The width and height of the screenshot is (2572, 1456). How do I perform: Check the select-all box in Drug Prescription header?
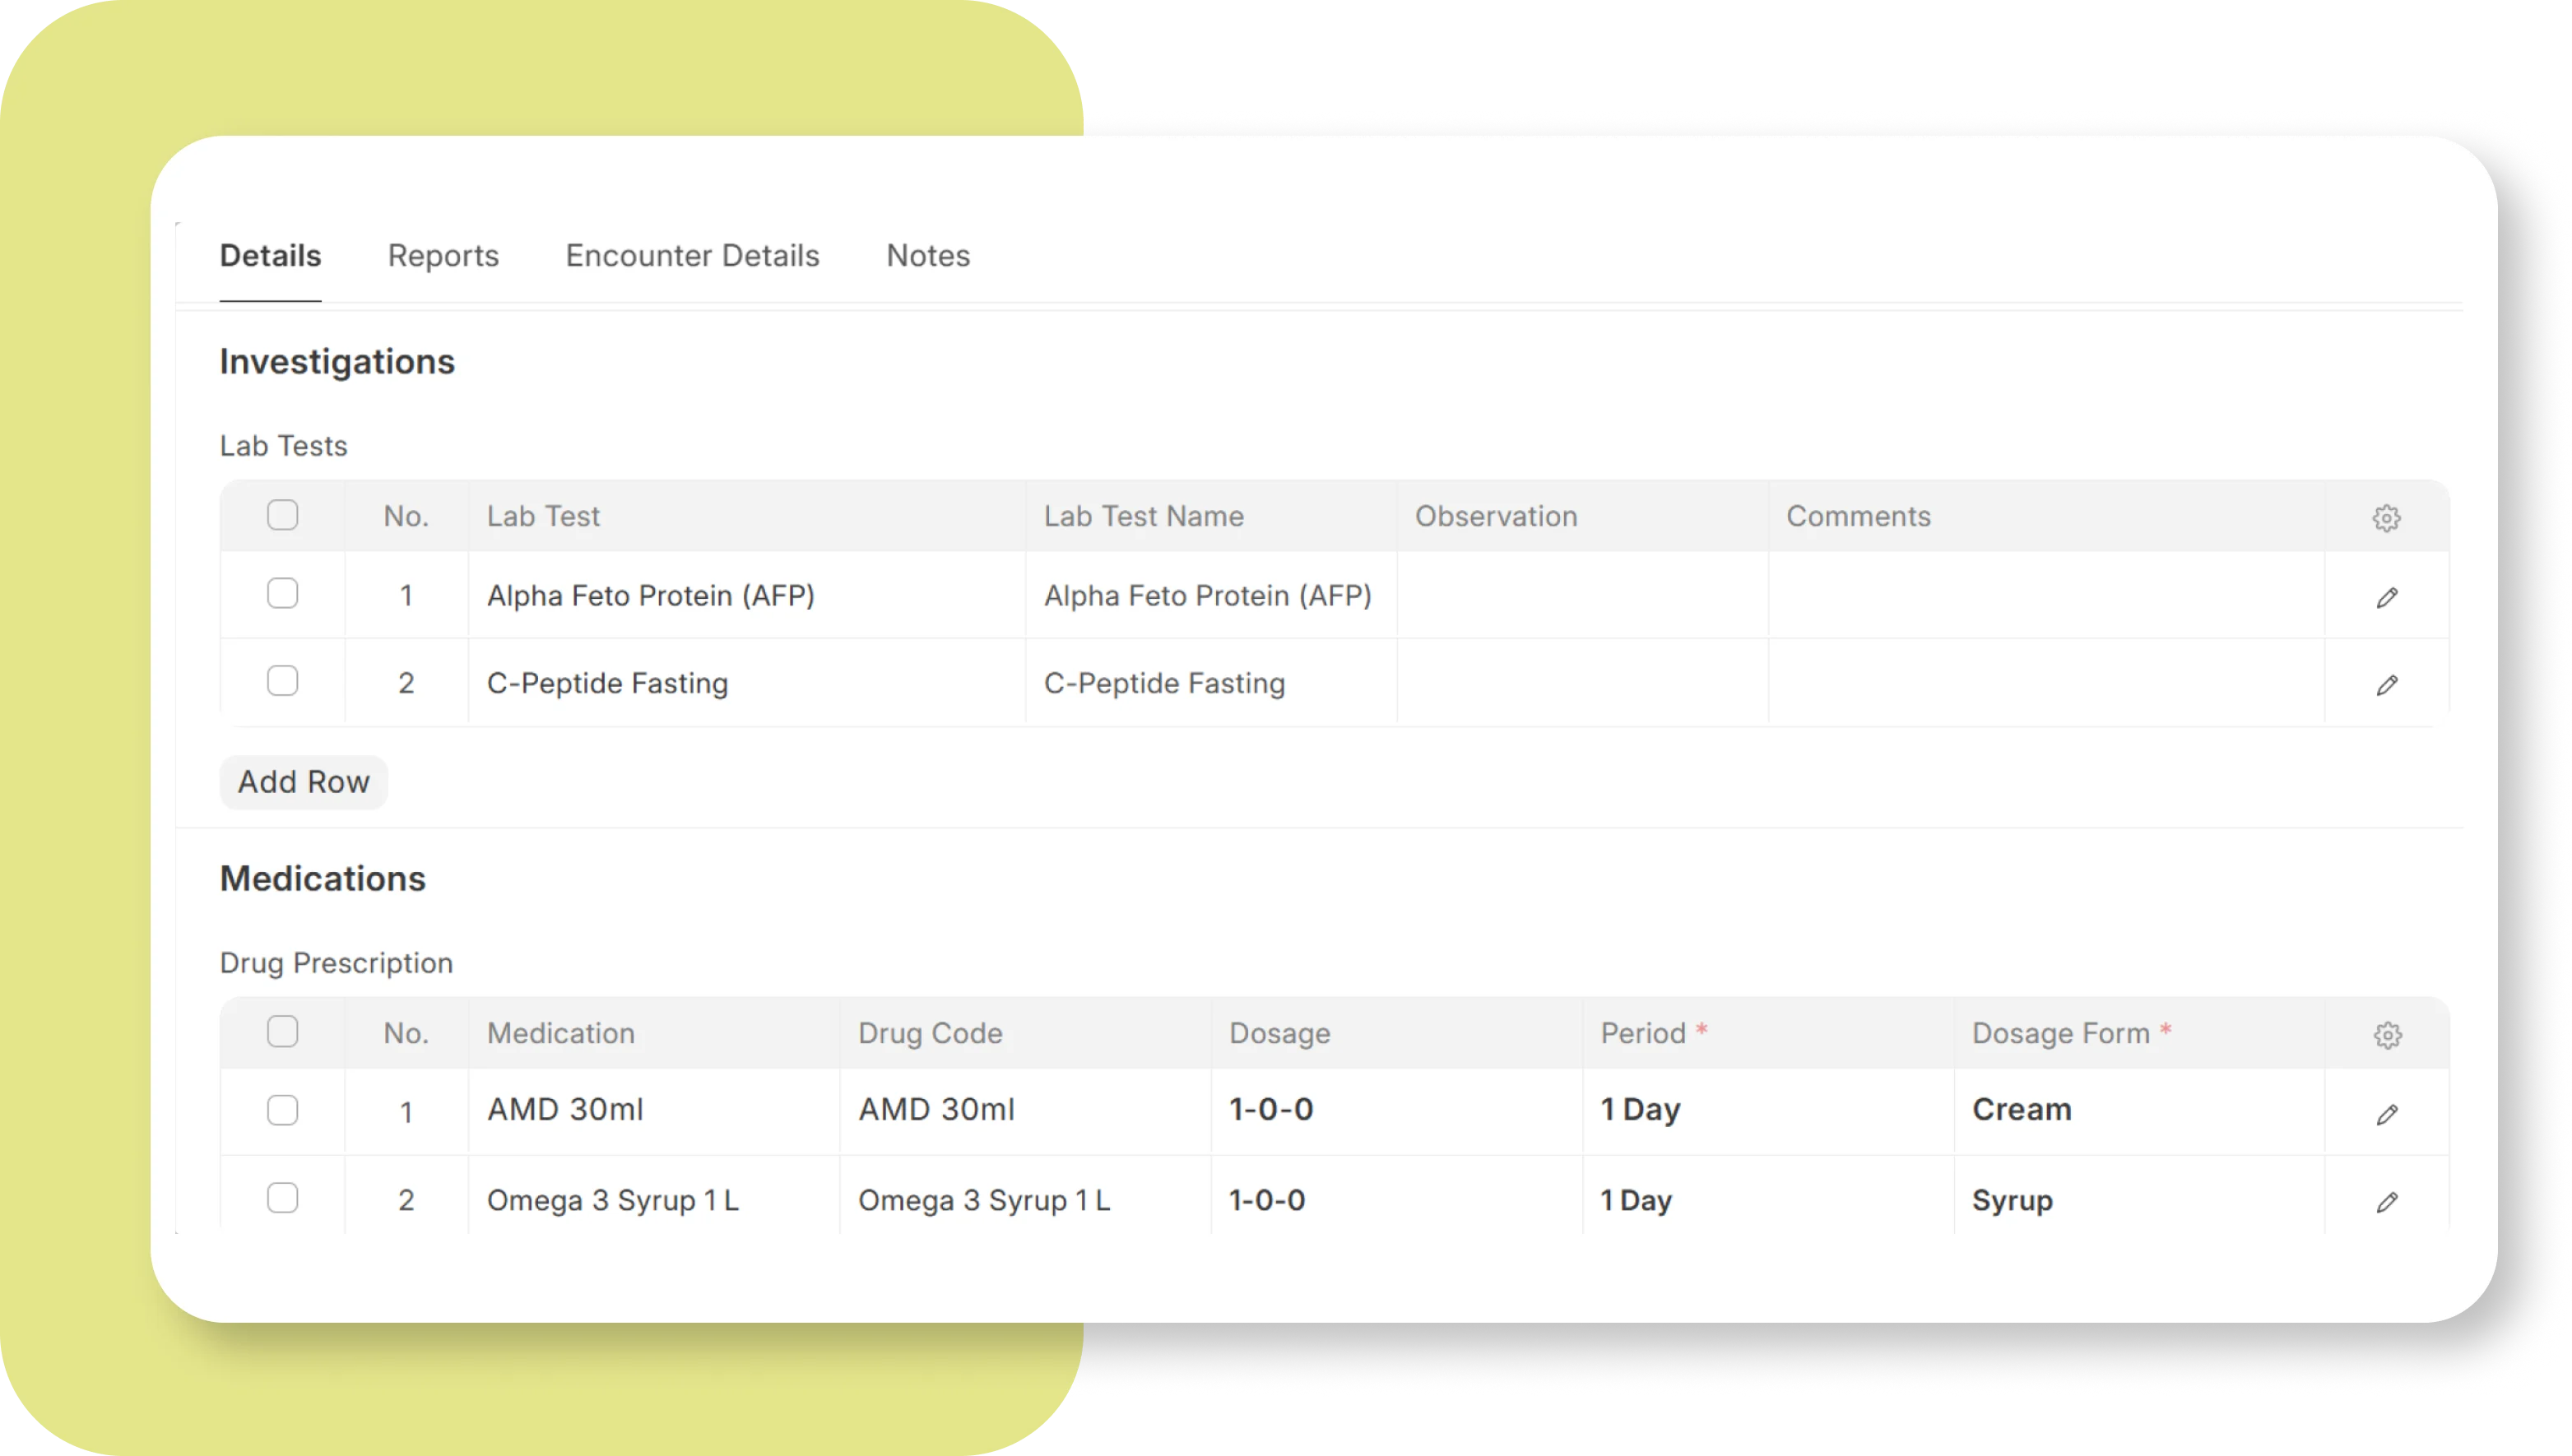[x=283, y=1031]
